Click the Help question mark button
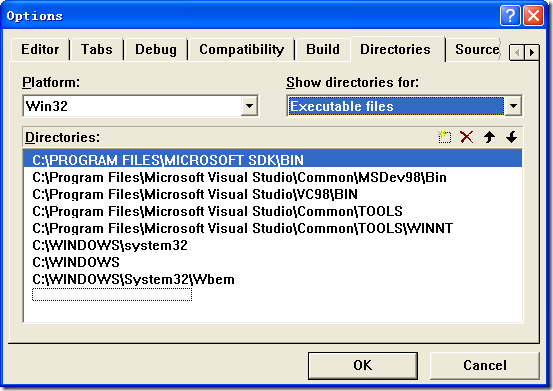The height and width of the screenshot is (391, 553). click(x=510, y=16)
